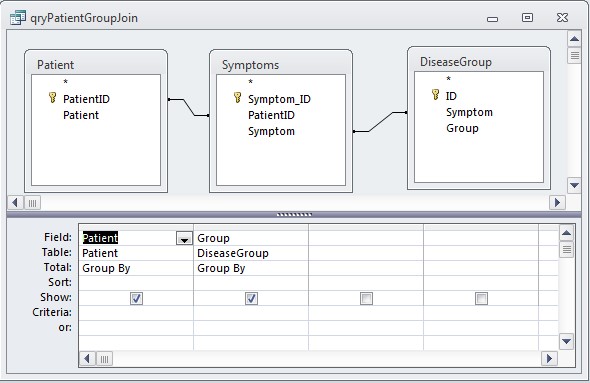Select ID field in DiseaseGroup table
The image size is (590, 383).
click(451, 96)
